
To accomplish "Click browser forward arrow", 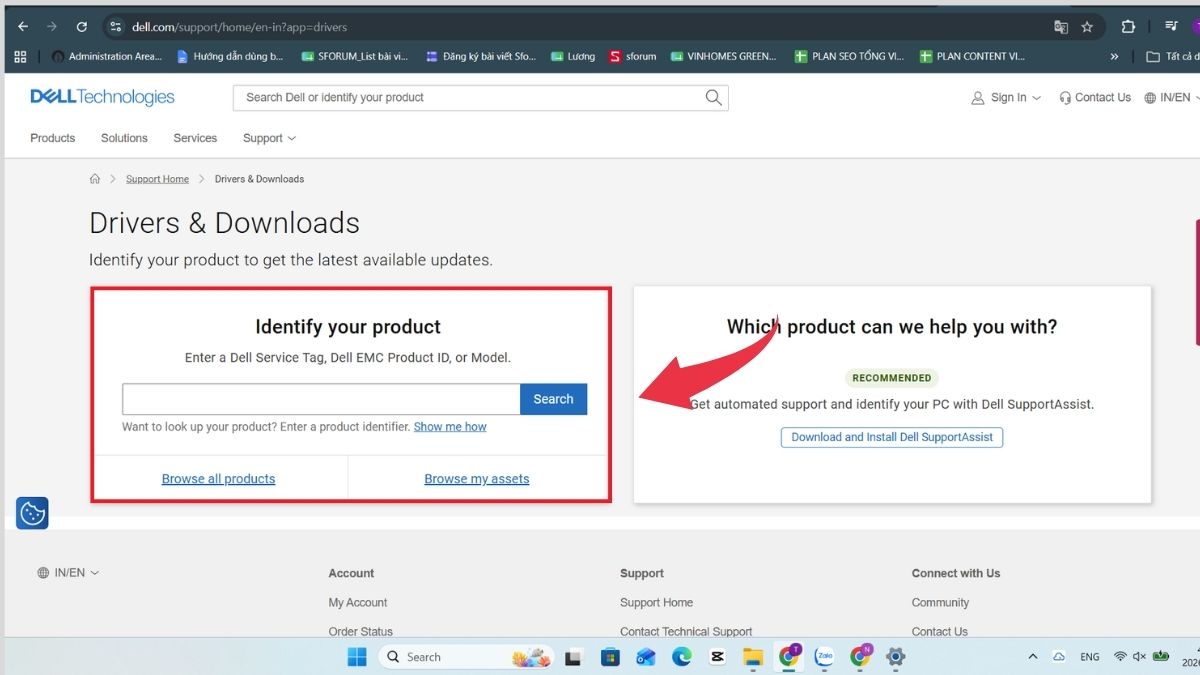I will point(52,27).
